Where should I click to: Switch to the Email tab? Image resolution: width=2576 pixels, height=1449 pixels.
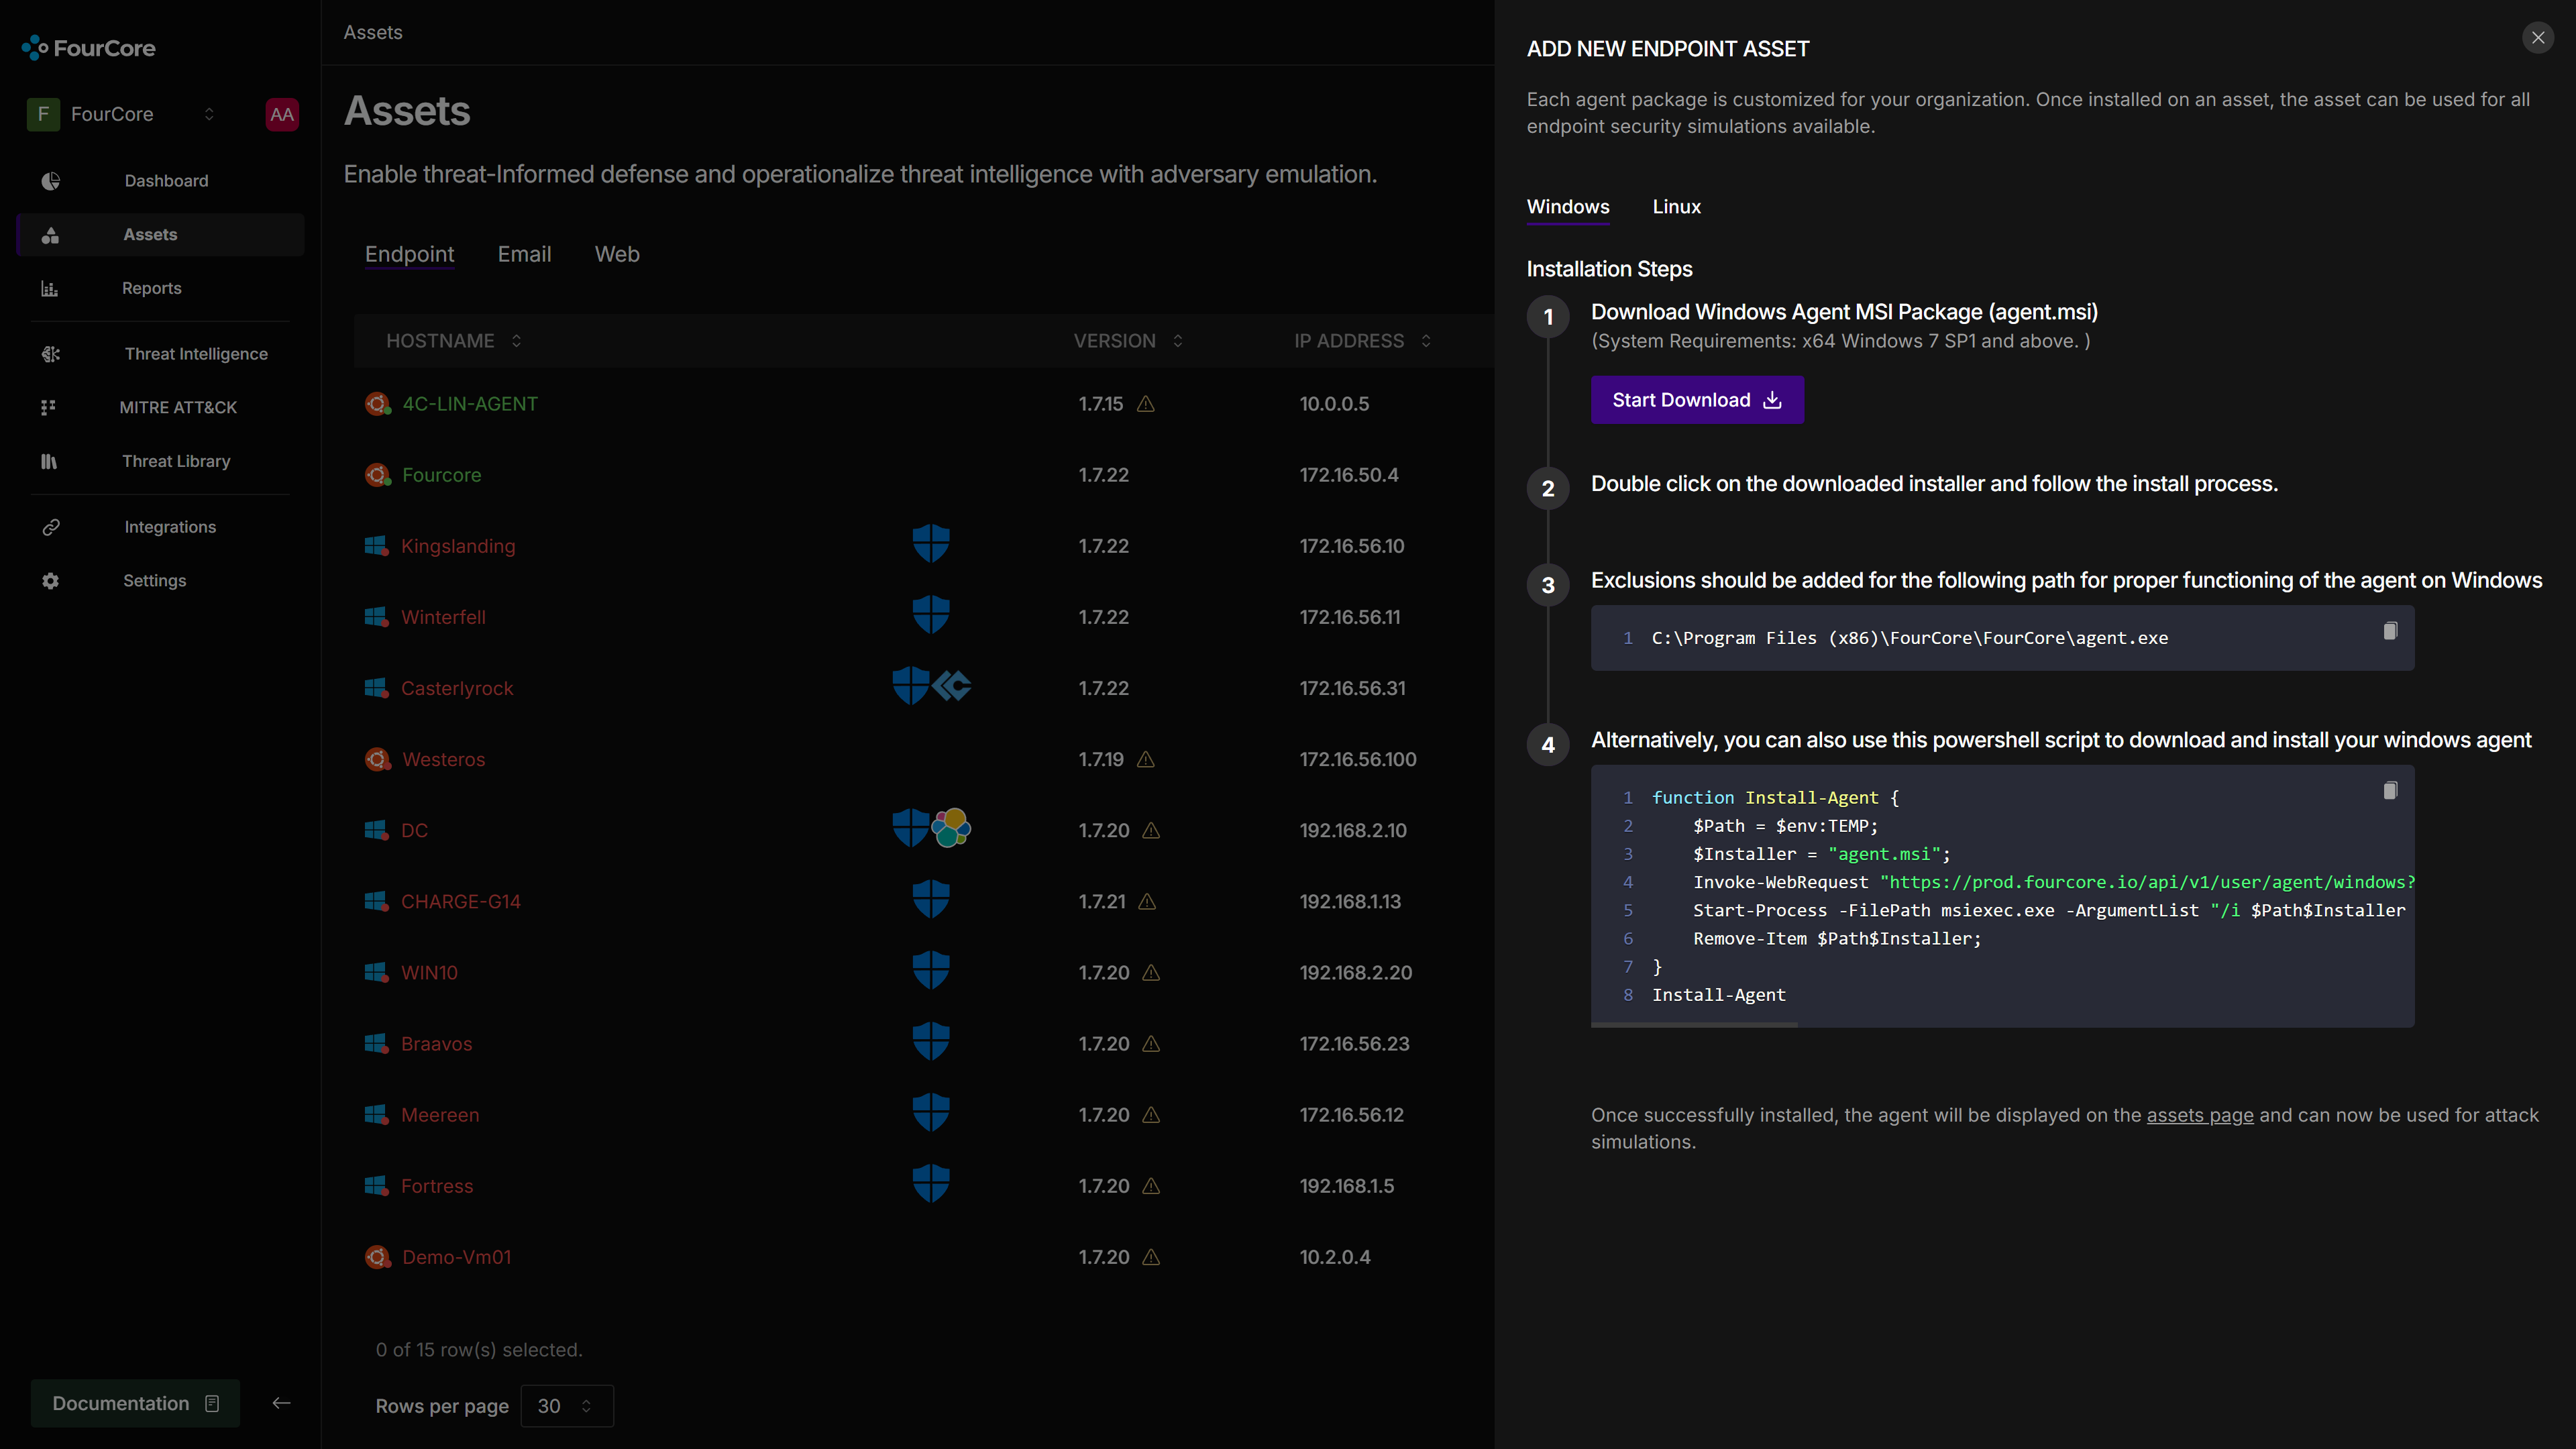[x=524, y=254]
